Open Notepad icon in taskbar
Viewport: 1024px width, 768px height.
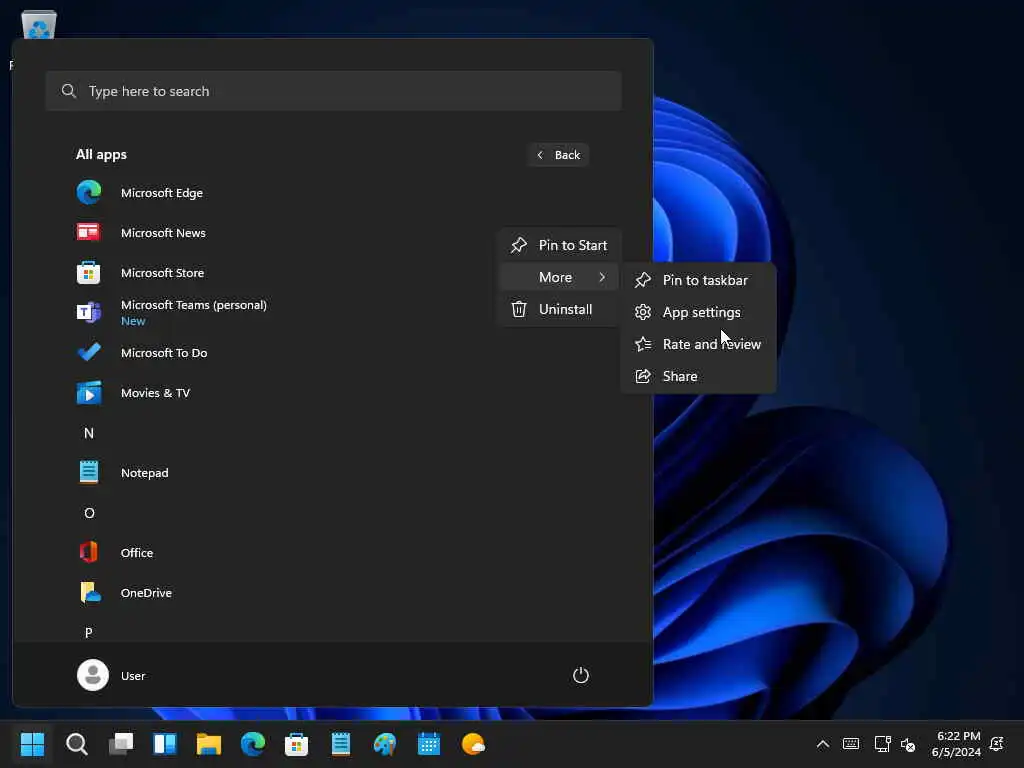click(341, 744)
